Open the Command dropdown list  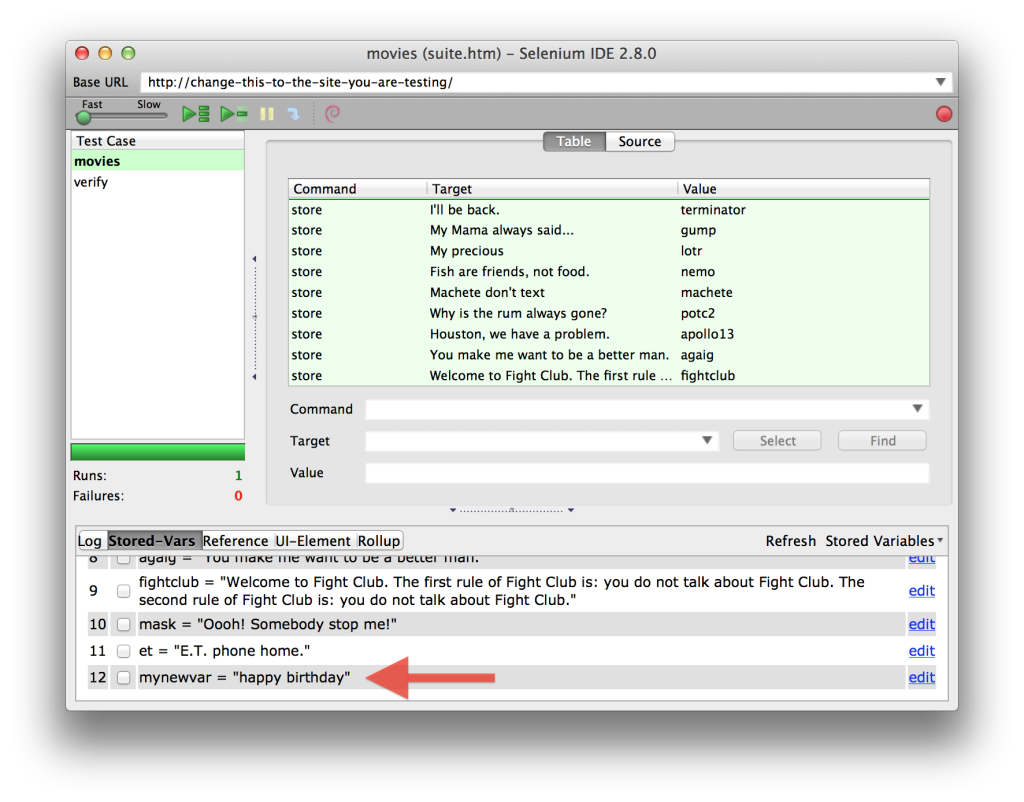click(x=918, y=409)
